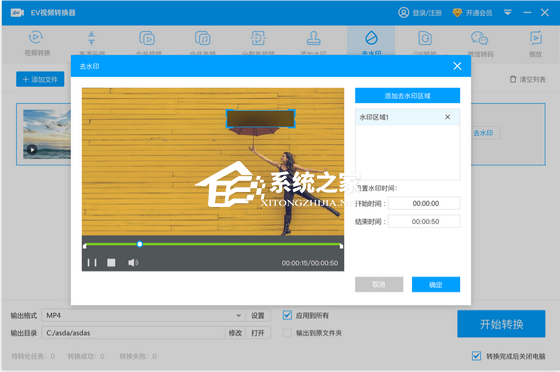
Task: Pause the video preview playback
Action: coord(92,263)
